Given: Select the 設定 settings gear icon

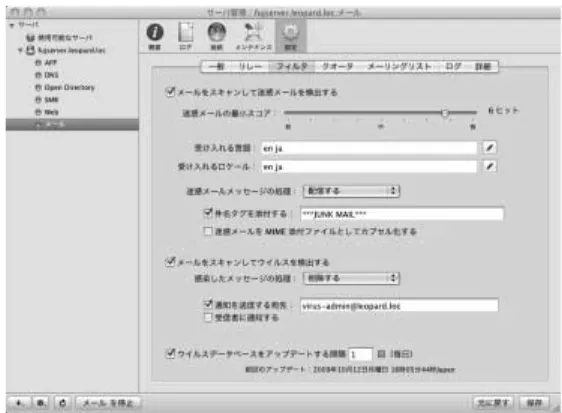Looking at the screenshot, I should [291, 36].
